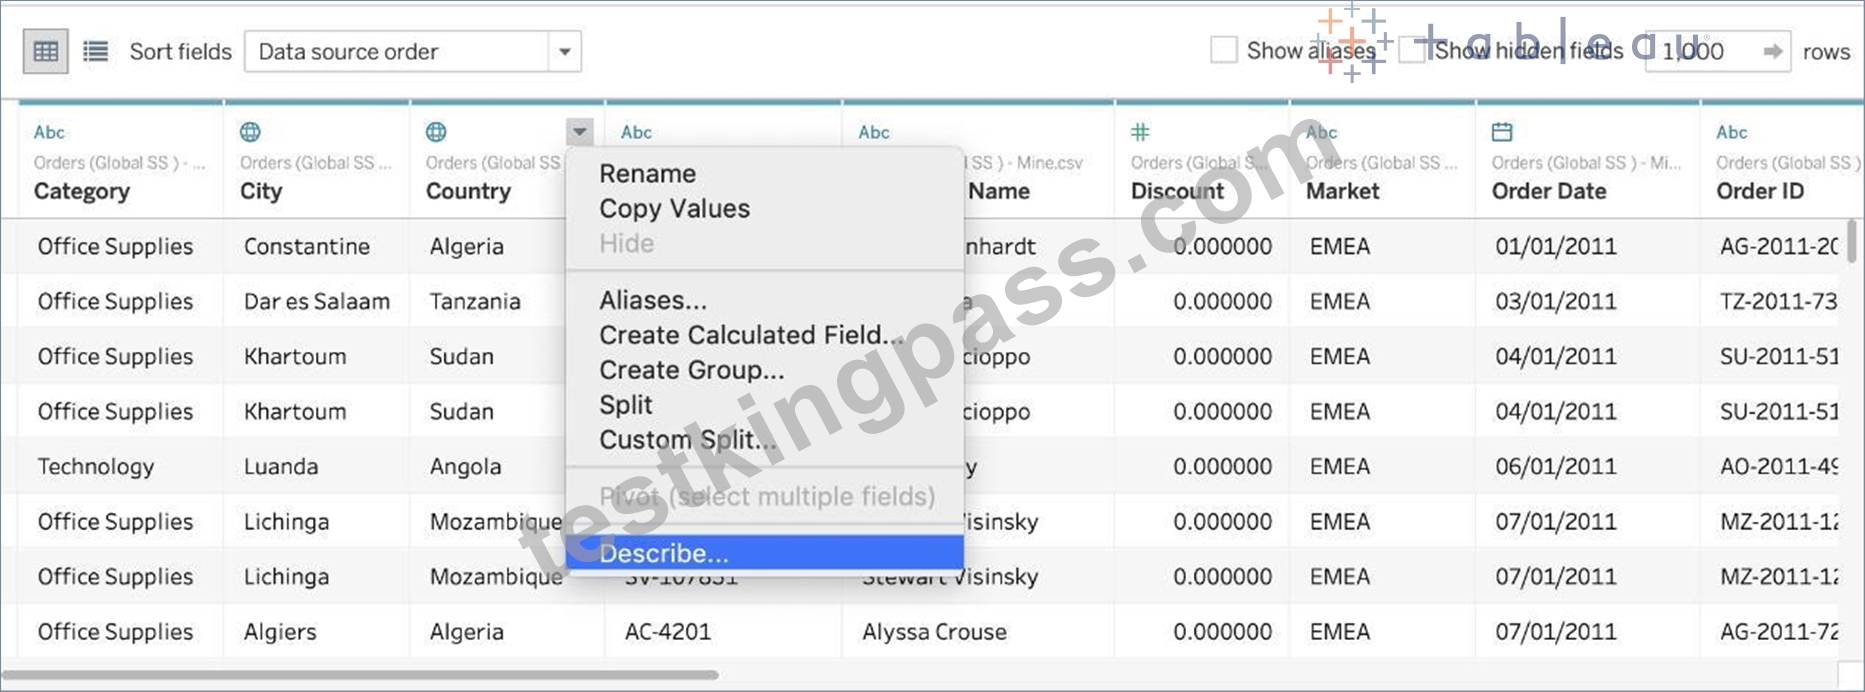
Task: Switch to metadata list view icon
Action: pyautogui.click(x=96, y=51)
